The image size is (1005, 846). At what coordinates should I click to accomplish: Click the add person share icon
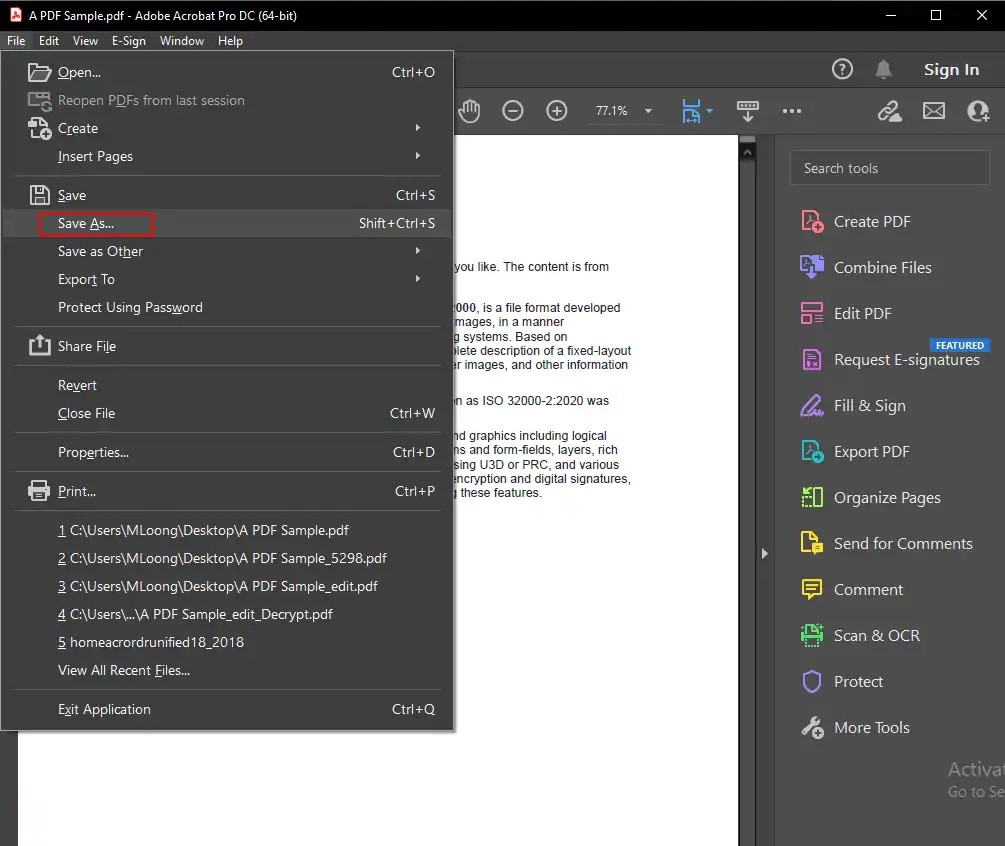click(978, 111)
